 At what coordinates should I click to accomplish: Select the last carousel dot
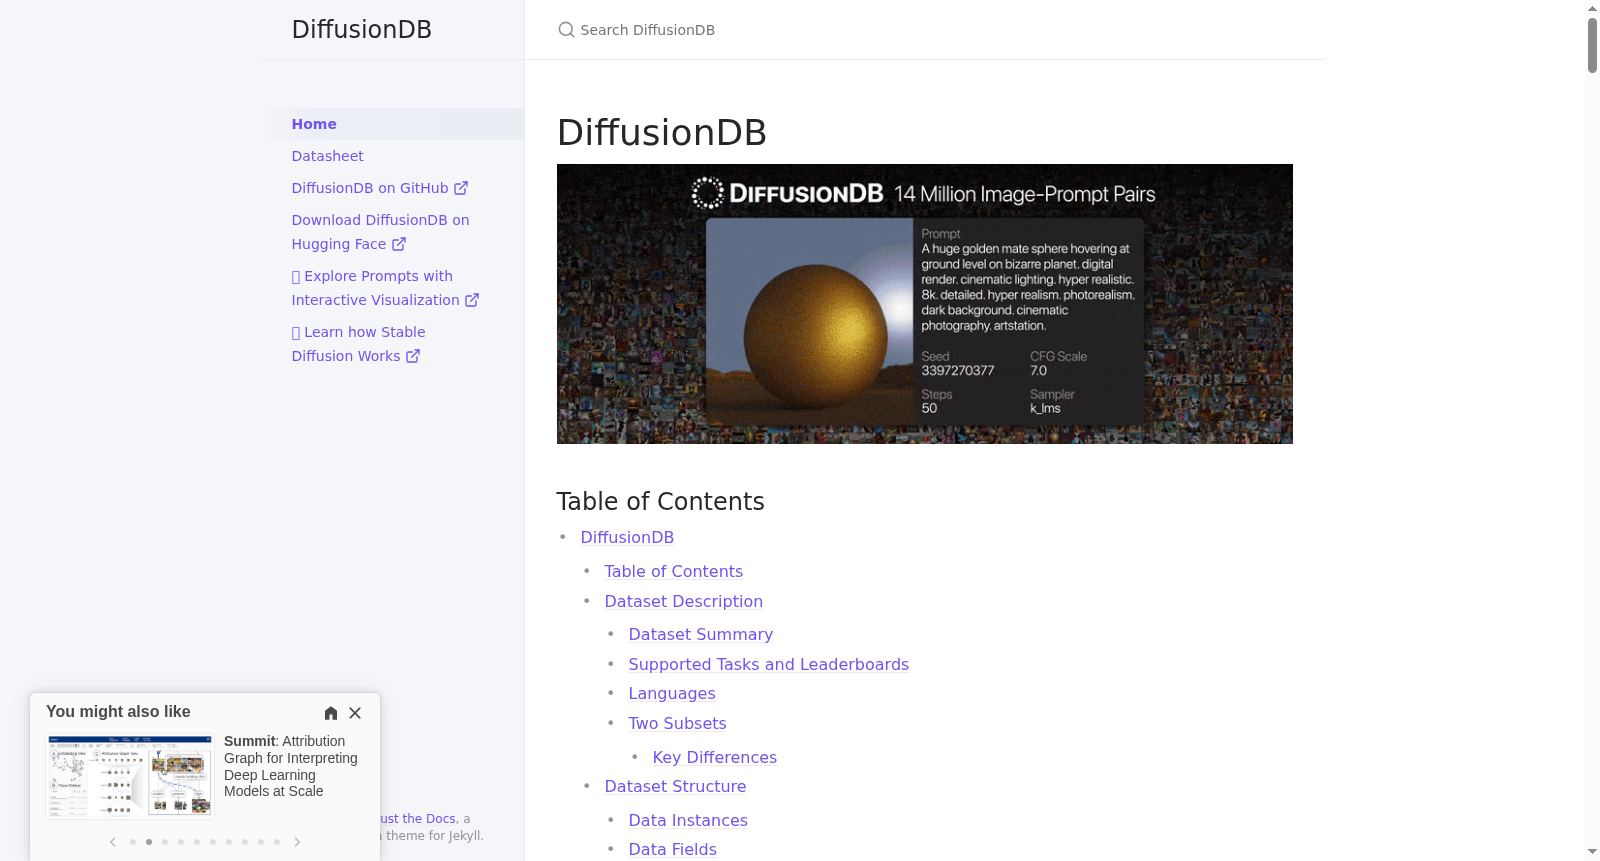[277, 842]
